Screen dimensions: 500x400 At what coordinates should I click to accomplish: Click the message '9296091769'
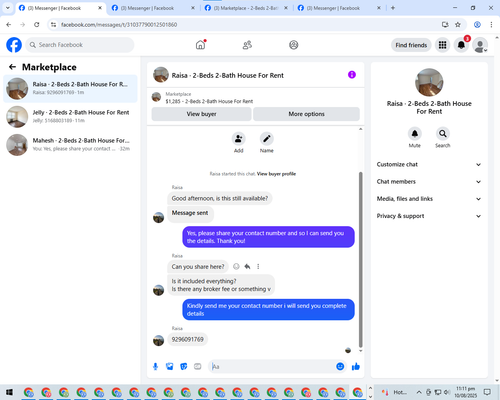tap(187, 339)
